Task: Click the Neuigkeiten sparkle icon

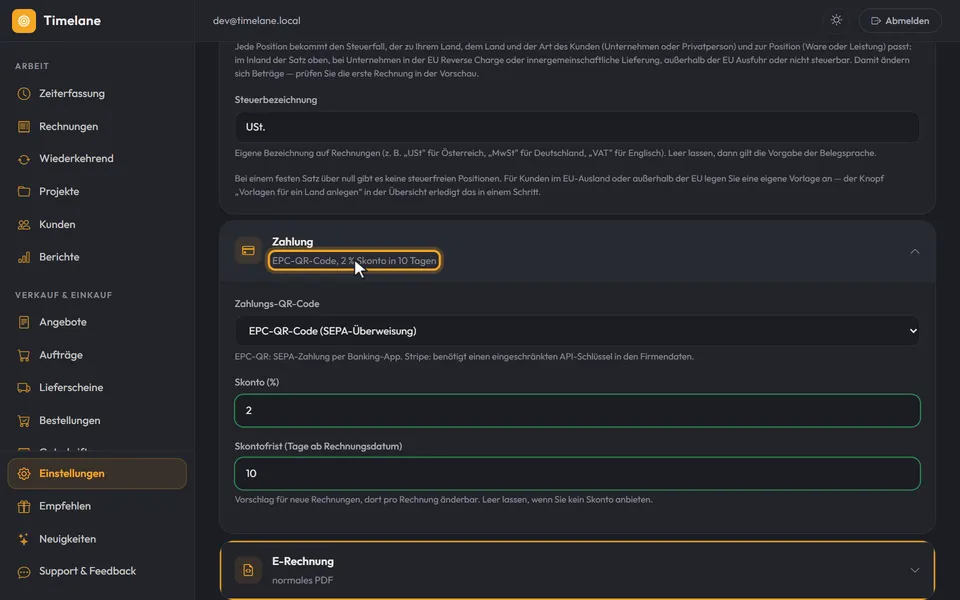Action: 24,539
